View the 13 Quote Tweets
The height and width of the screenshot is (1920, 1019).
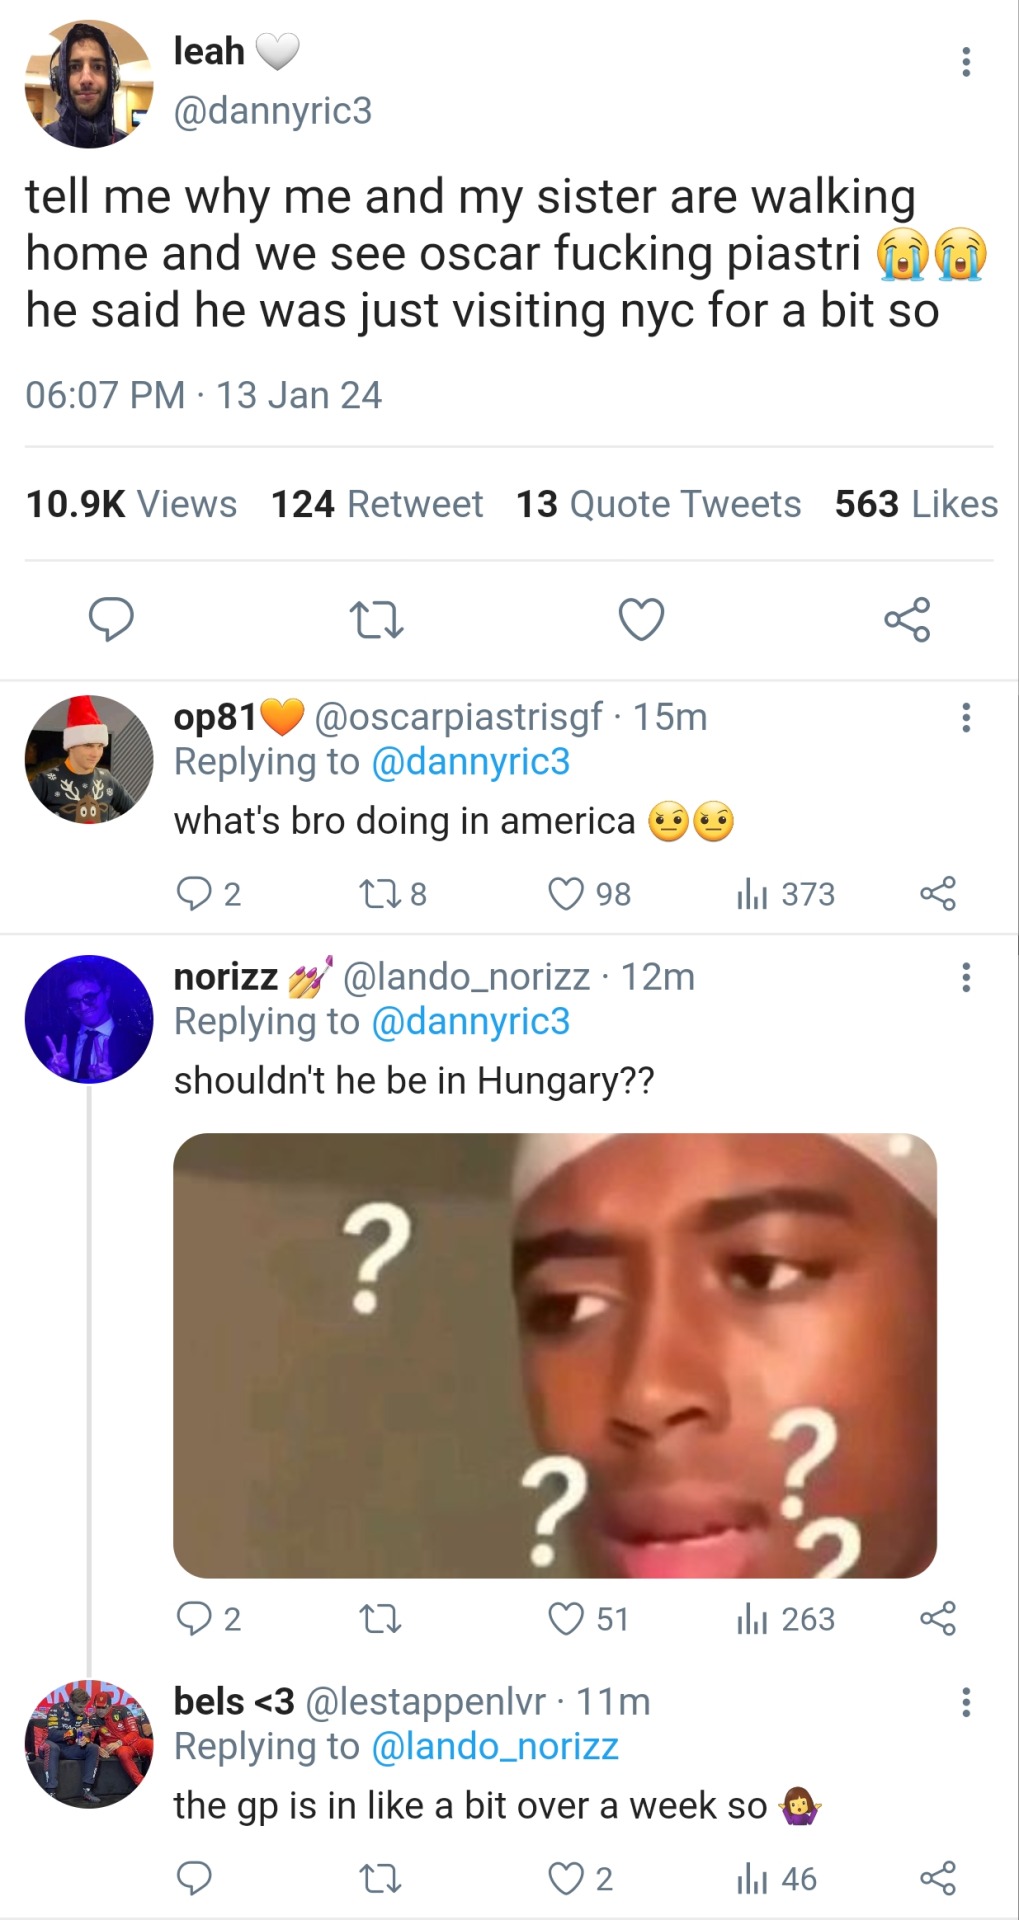pos(658,504)
